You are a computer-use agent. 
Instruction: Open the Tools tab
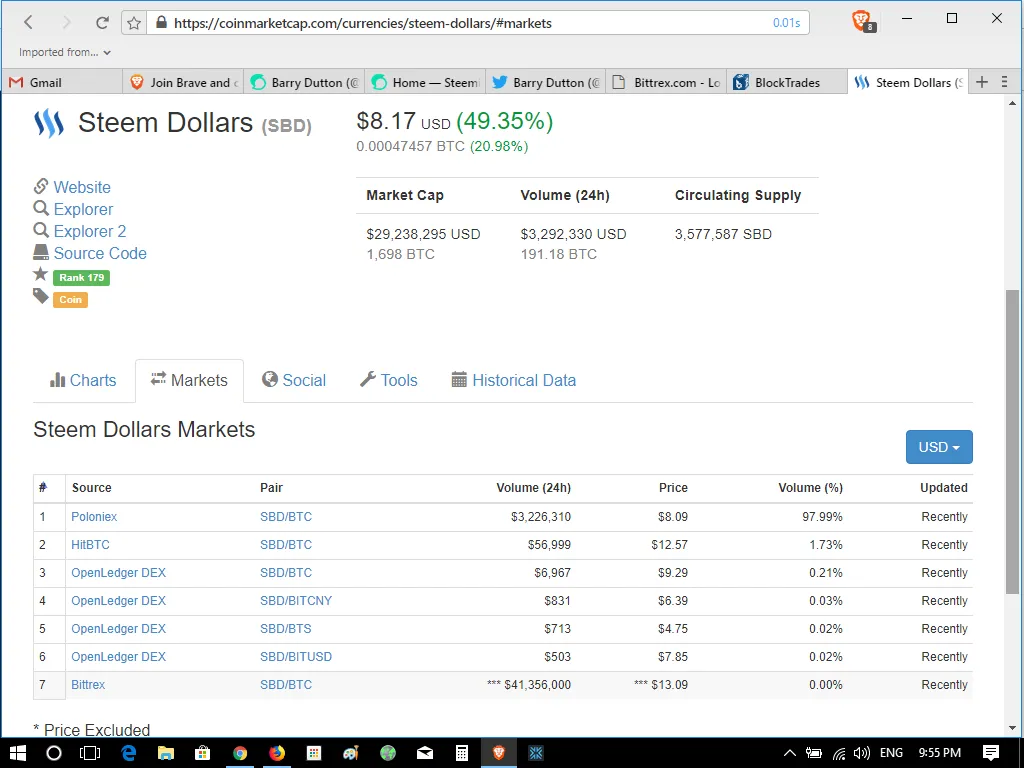[389, 380]
